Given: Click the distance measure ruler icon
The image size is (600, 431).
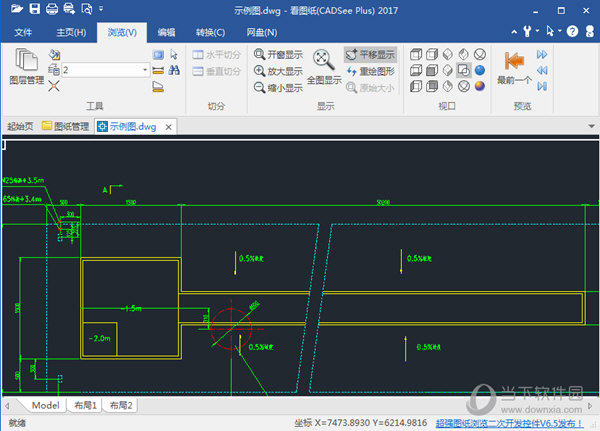Looking at the screenshot, I should click(158, 70).
